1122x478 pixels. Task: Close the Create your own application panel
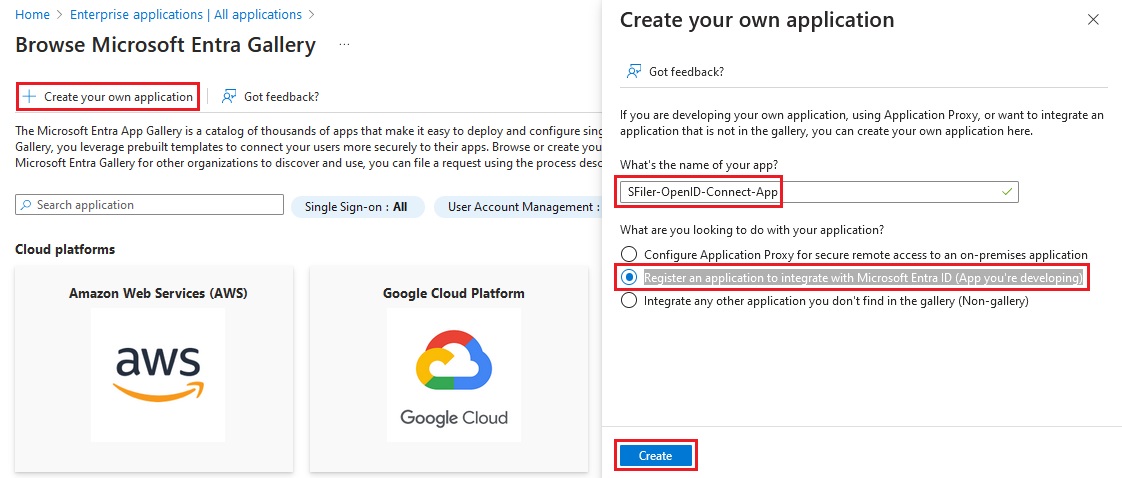1093,20
